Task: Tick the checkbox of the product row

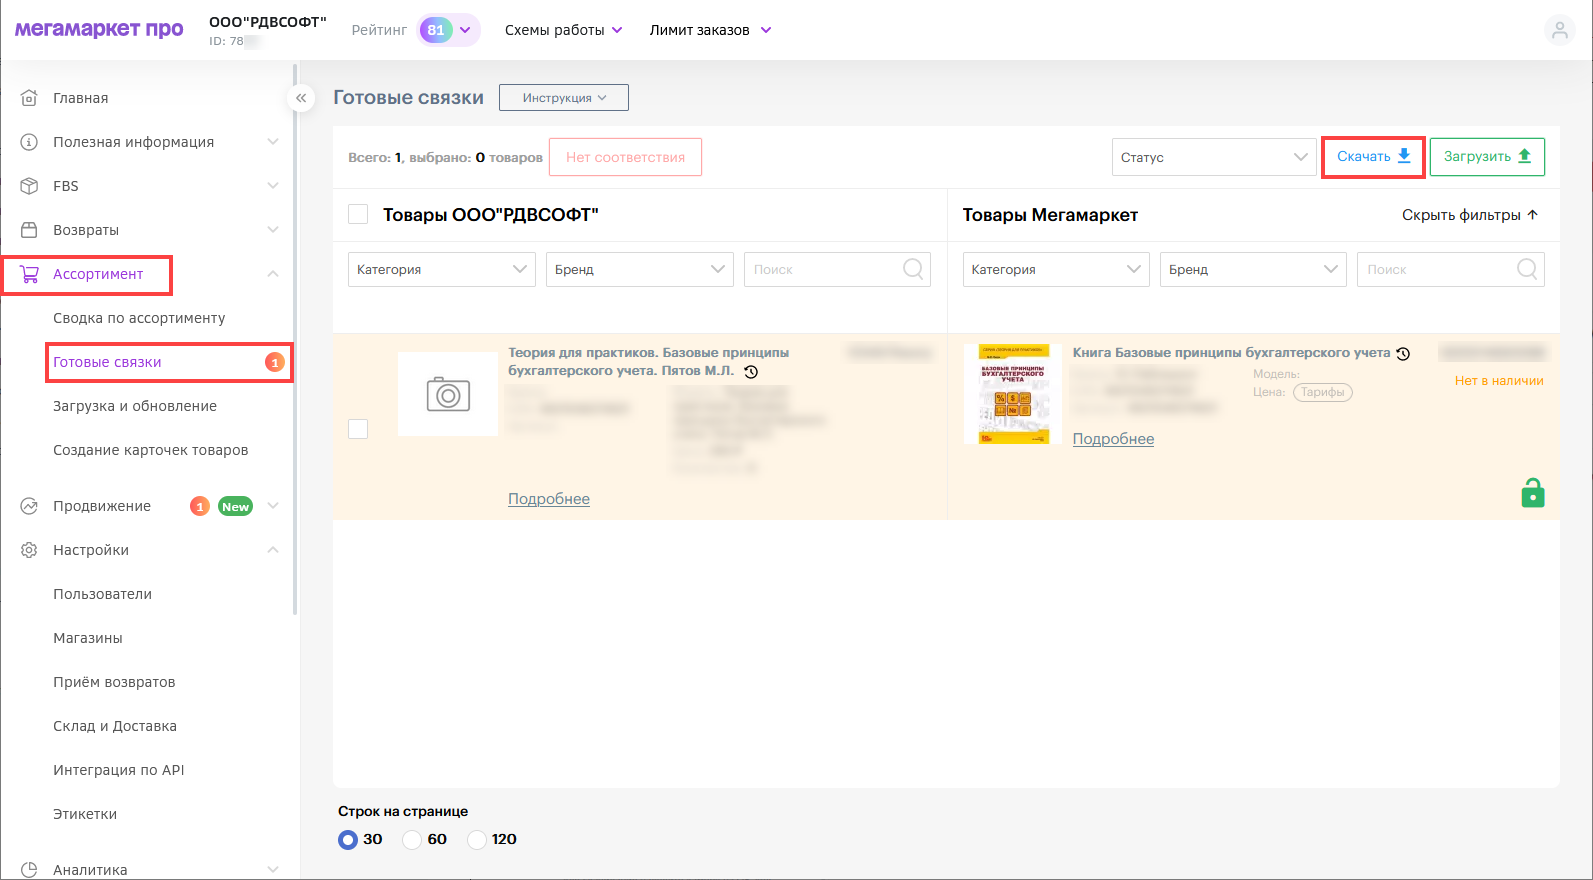Action: coord(358,429)
